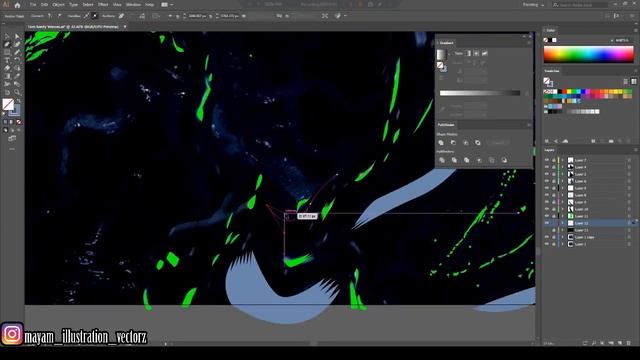Hide Layer 10 with its eye icon
Viewport: 640px width, 360px height.
click(547, 209)
